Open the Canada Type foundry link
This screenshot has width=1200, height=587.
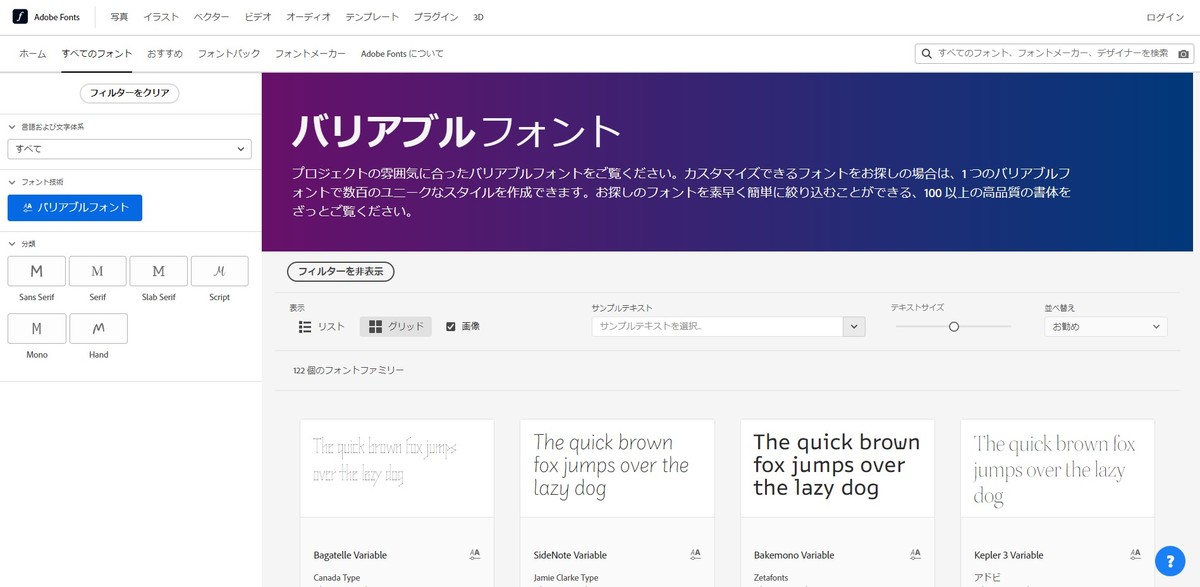click(339, 577)
